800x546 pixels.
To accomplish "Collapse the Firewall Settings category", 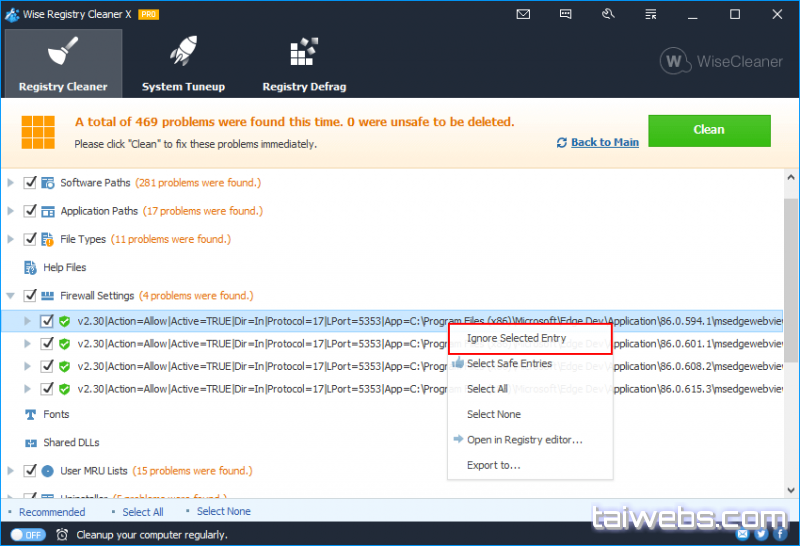I will tap(11, 296).
